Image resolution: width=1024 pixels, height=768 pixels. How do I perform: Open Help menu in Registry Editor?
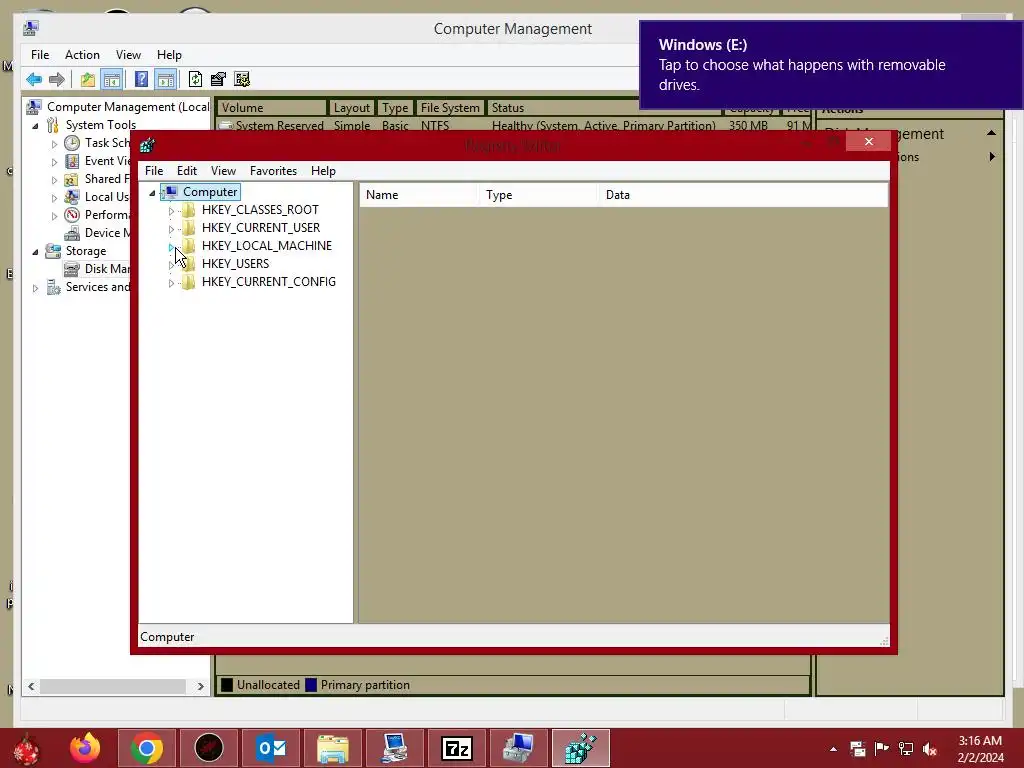click(323, 170)
